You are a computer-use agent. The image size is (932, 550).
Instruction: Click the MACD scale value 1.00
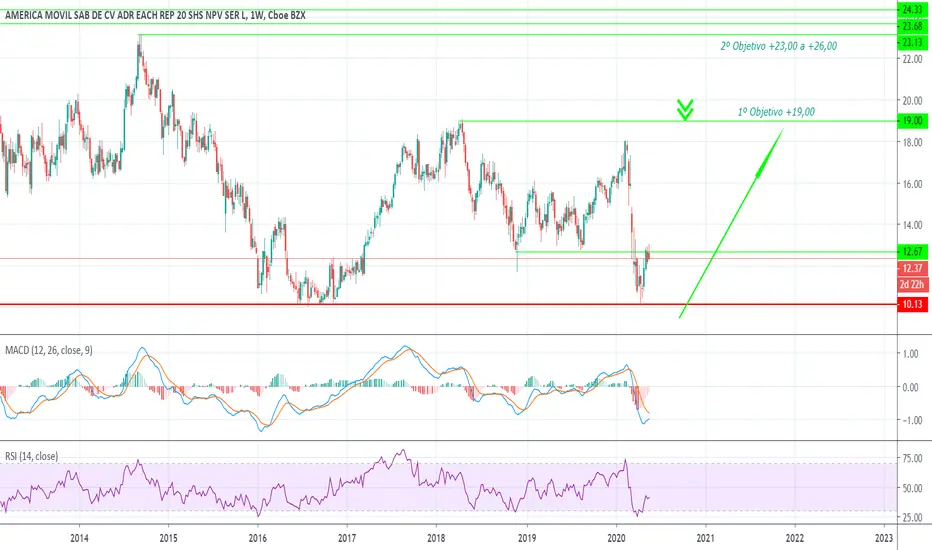(911, 354)
